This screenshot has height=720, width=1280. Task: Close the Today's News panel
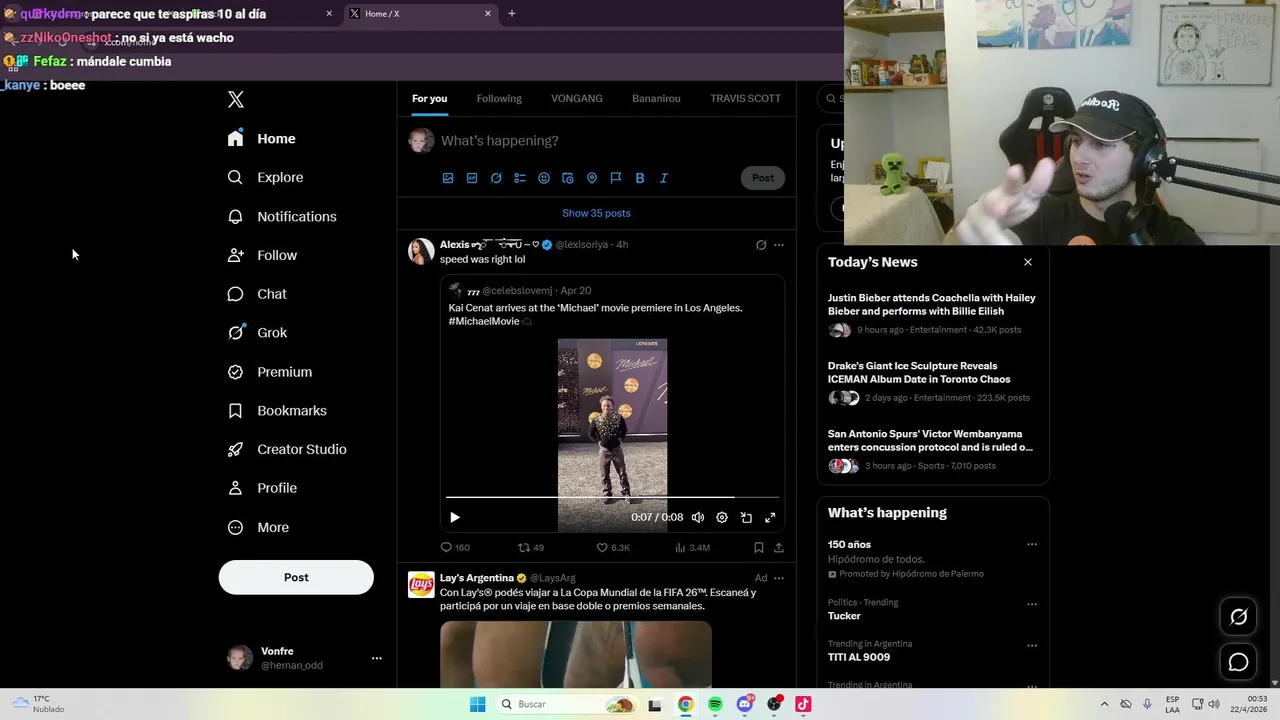click(x=1028, y=262)
